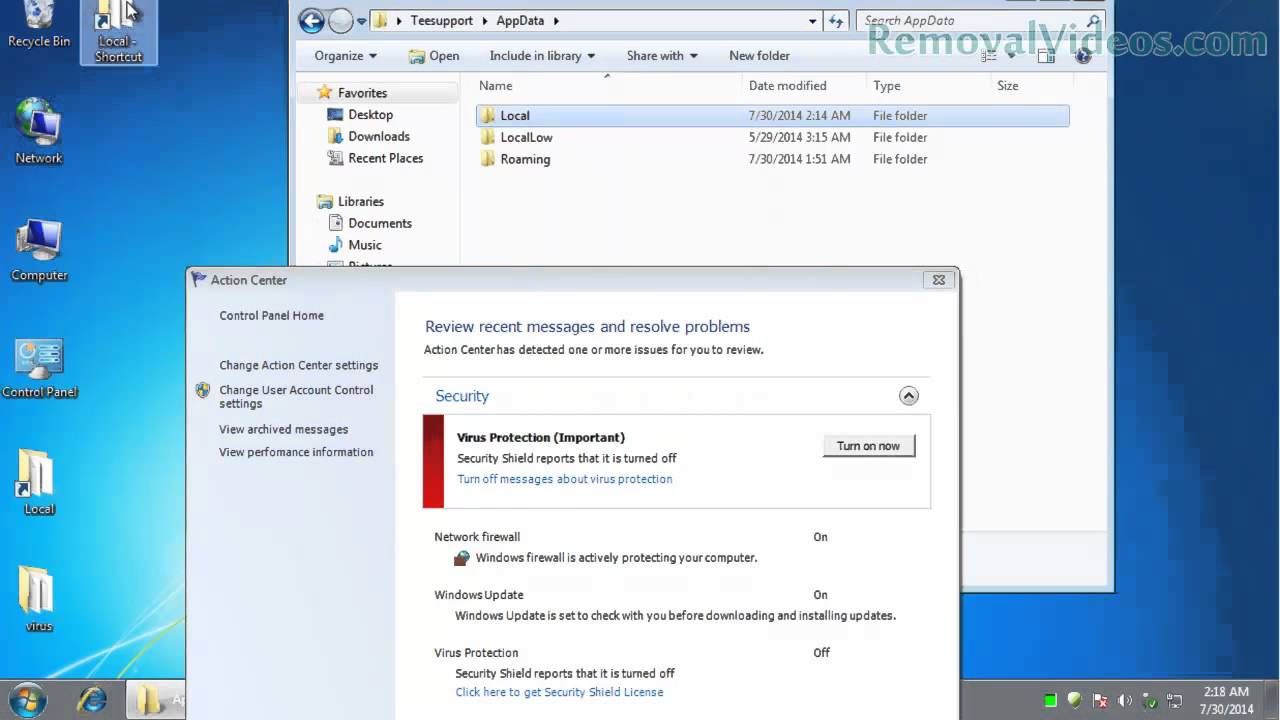Open the Windows Start menu
This screenshot has width=1280, height=720.
[x=27, y=699]
